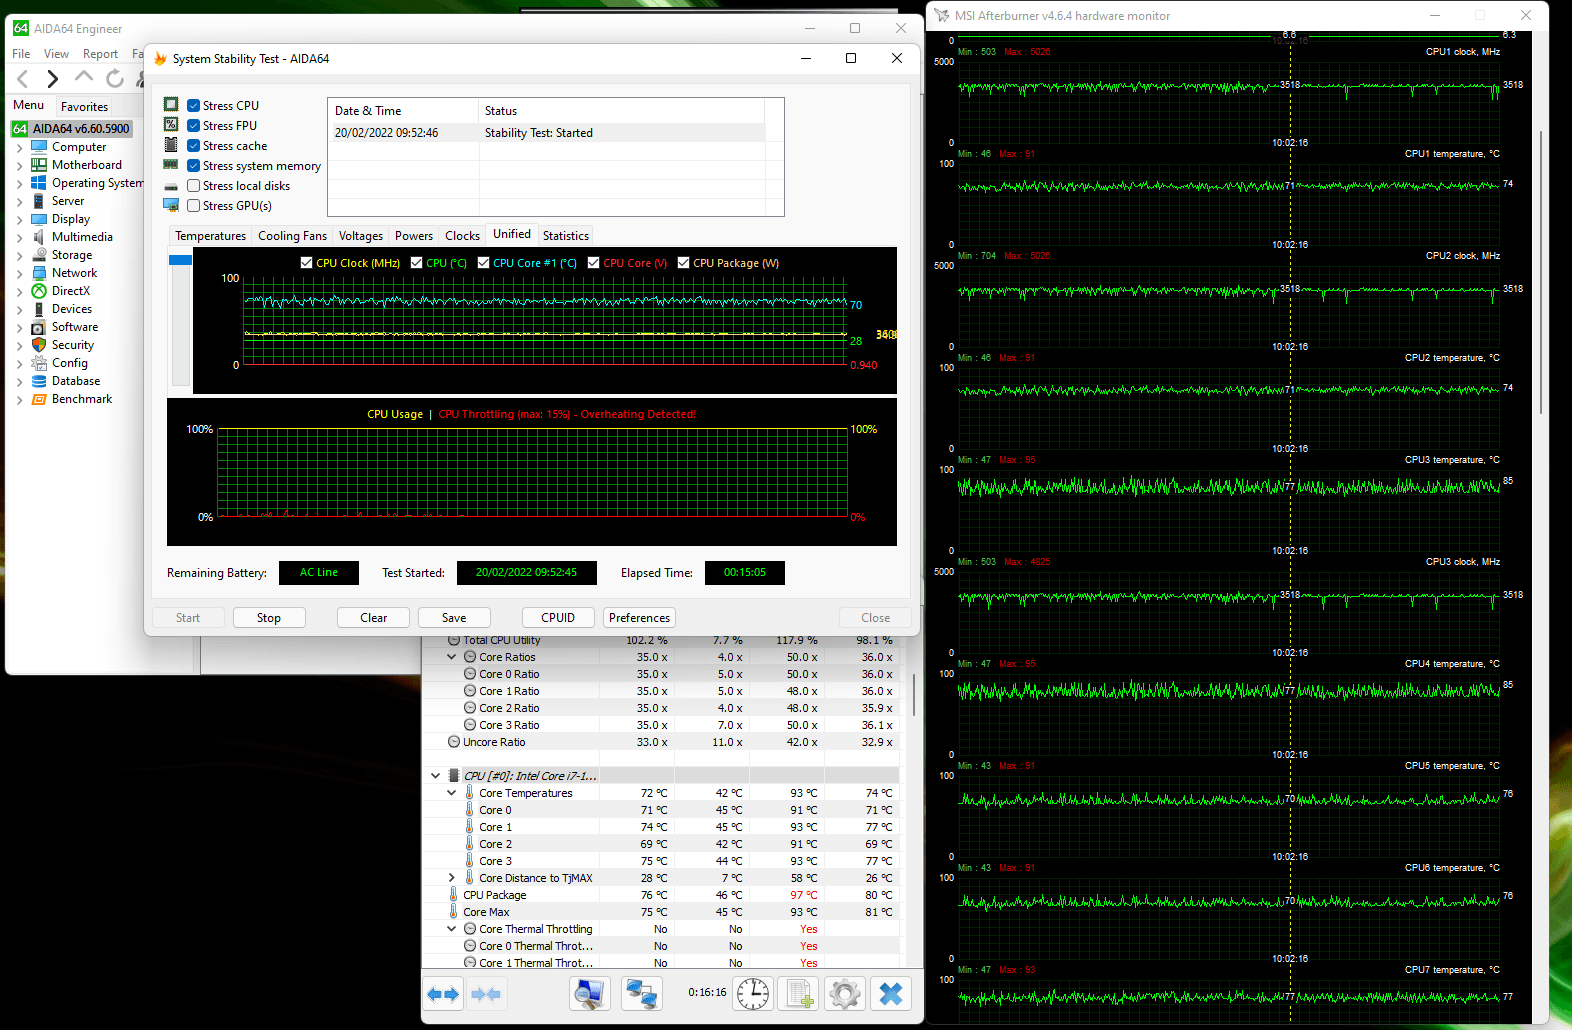Click the expand columns arrows icon
The image size is (1572, 1030).
coord(443,993)
